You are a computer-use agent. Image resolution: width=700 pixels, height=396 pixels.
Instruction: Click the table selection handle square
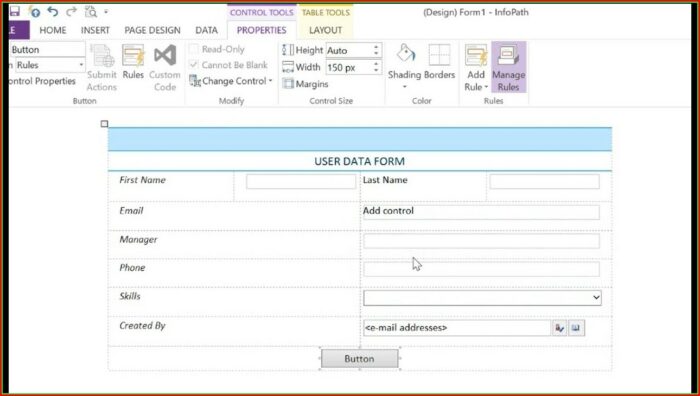click(104, 124)
